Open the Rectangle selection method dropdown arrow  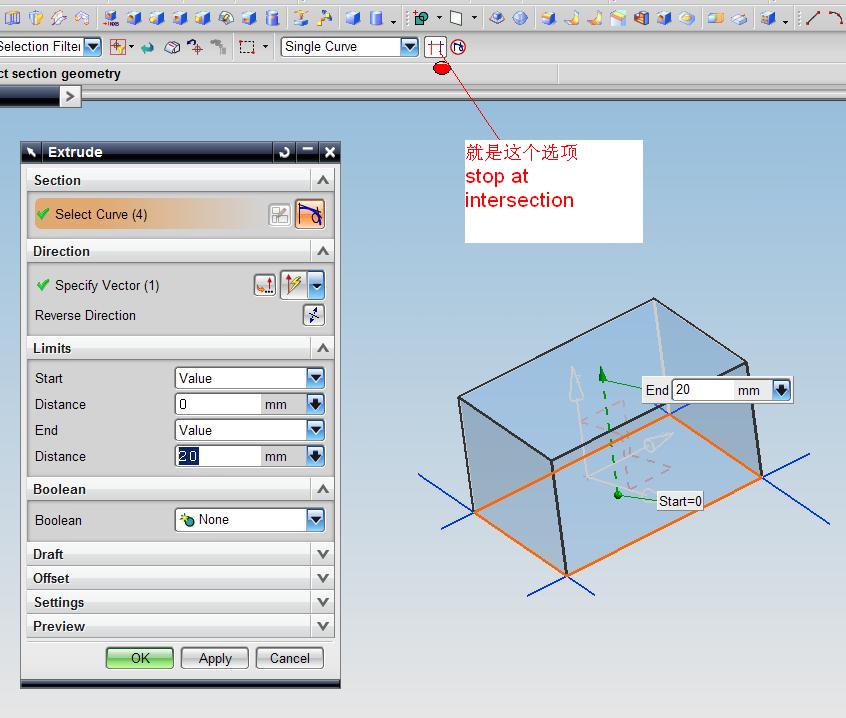pos(265,47)
